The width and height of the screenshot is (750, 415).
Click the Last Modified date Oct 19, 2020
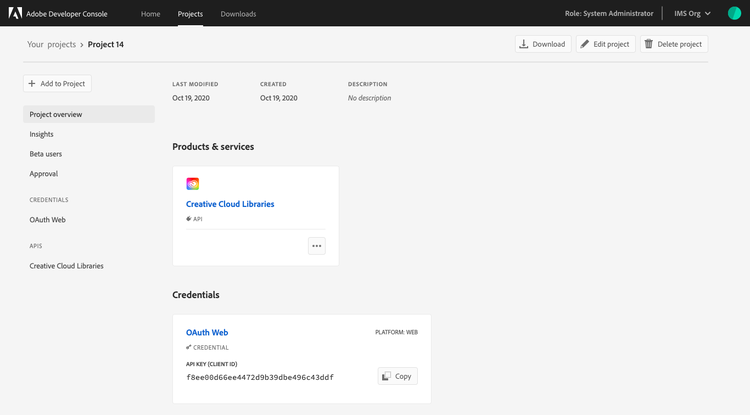(x=191, y=98)
